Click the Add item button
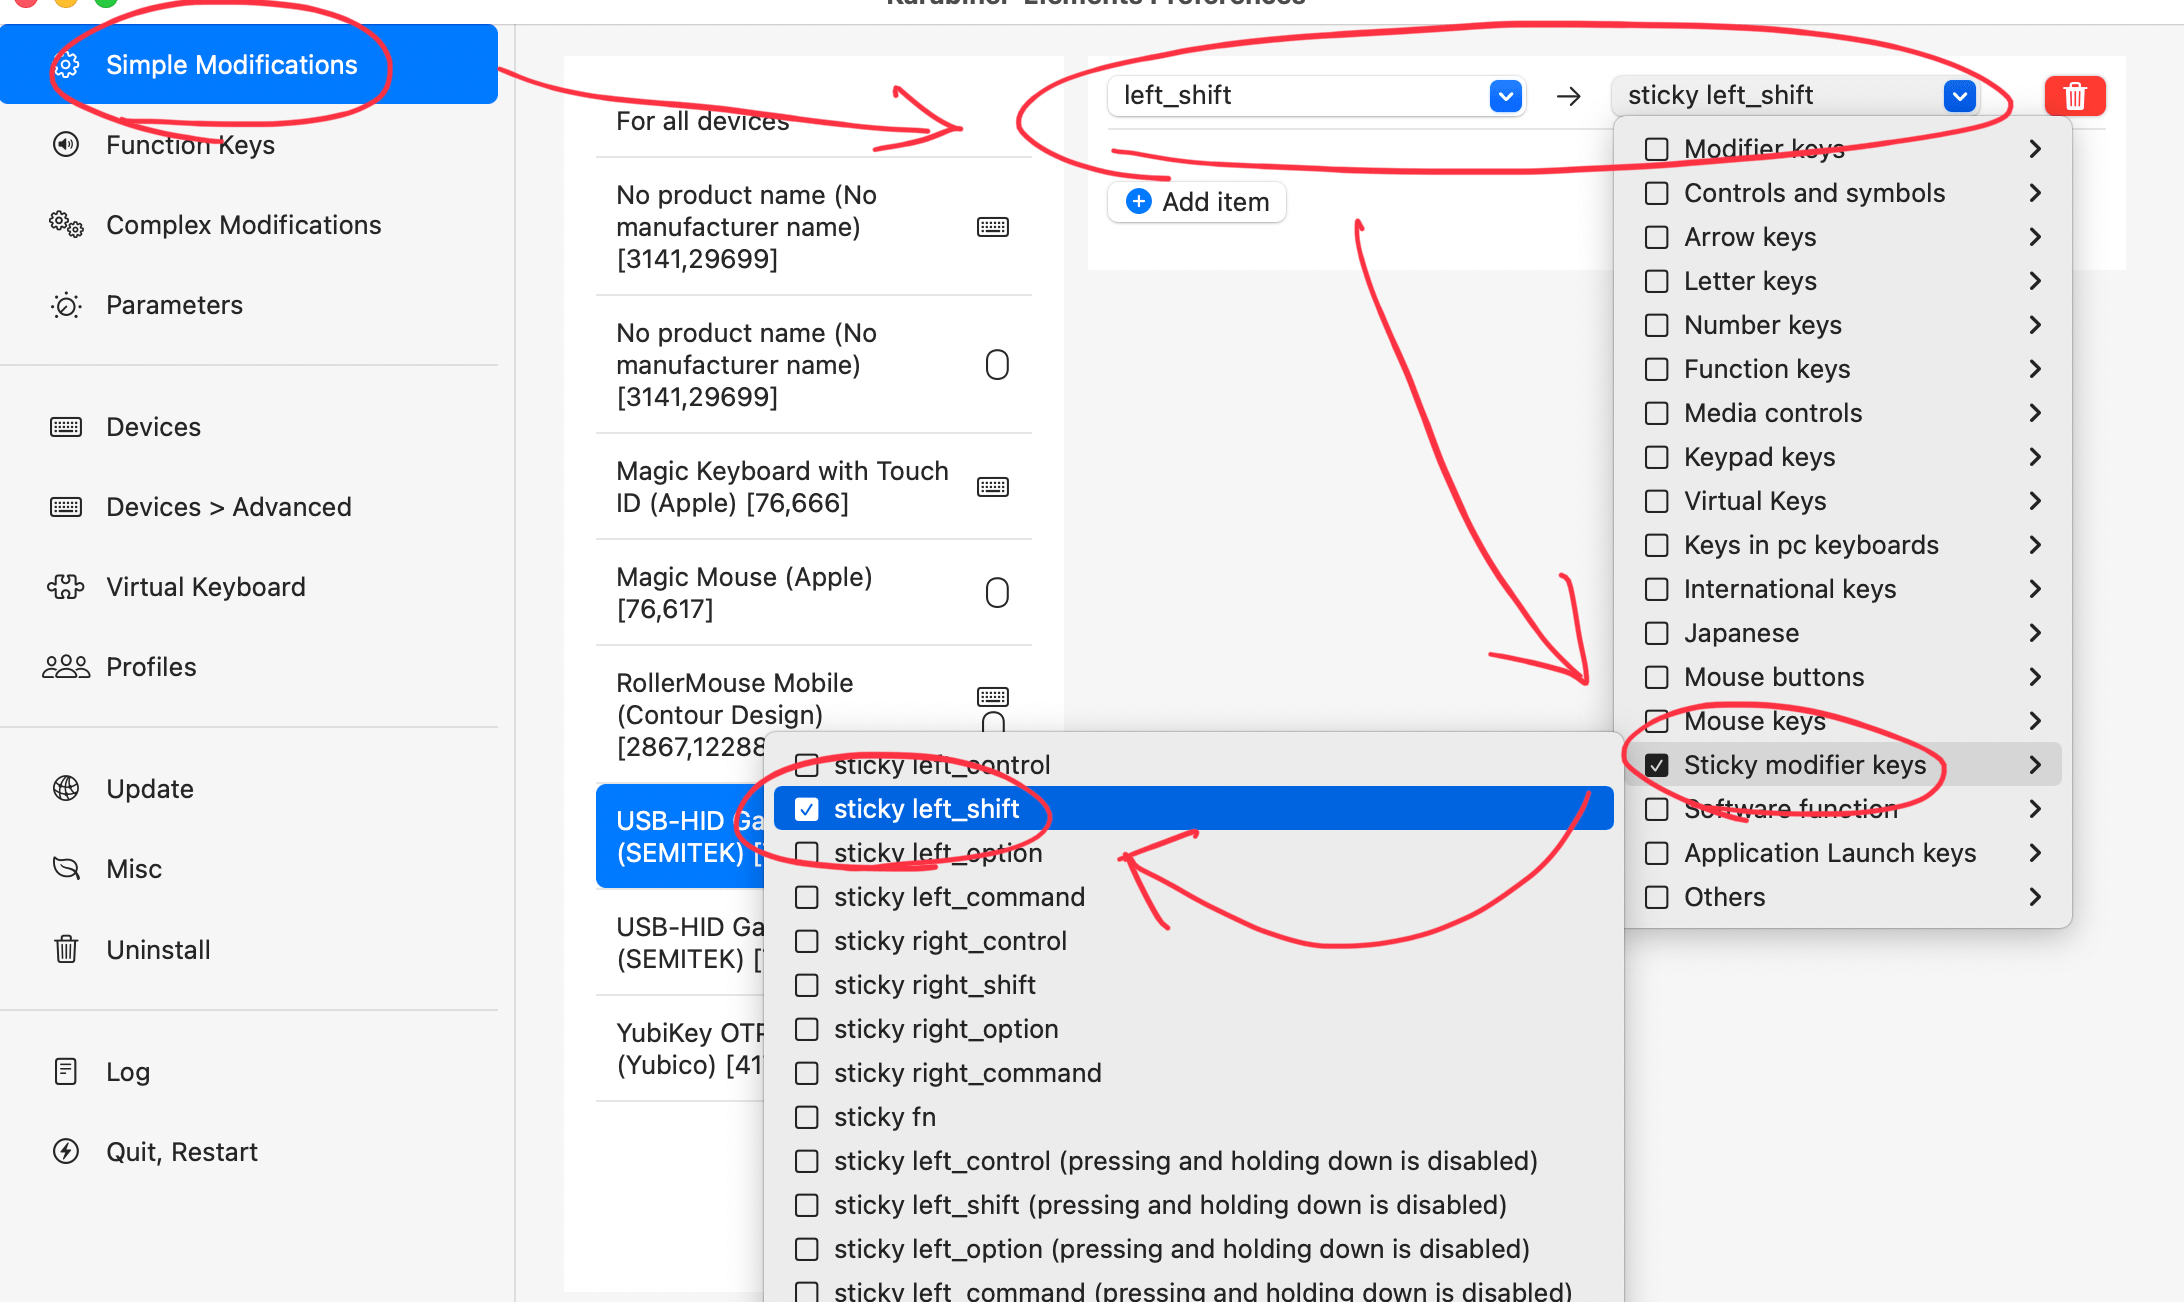 [x=1197, y=202]
